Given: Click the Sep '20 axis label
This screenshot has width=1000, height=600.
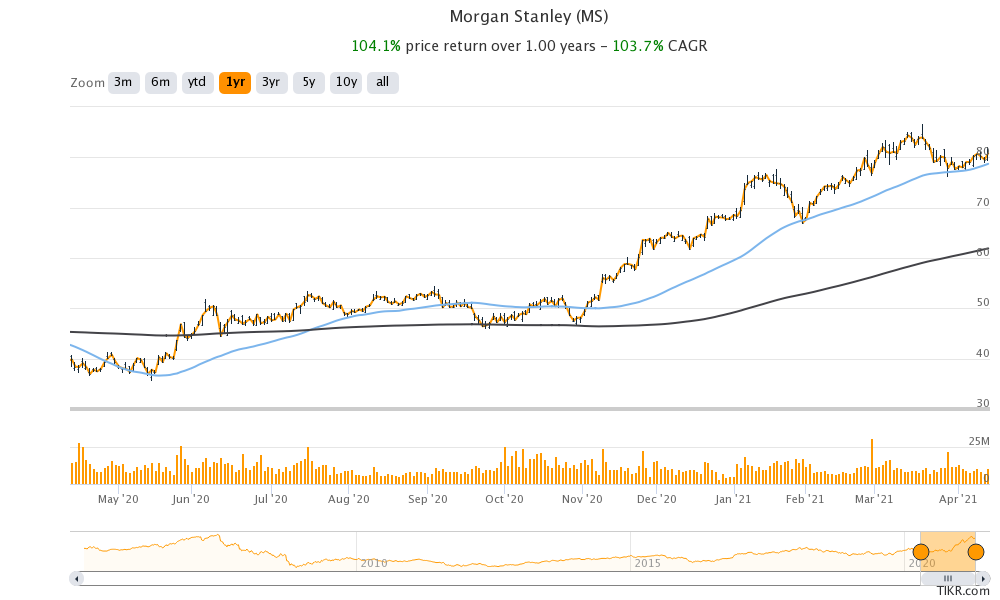Looking at the screenshot, I should coord(428,499).
